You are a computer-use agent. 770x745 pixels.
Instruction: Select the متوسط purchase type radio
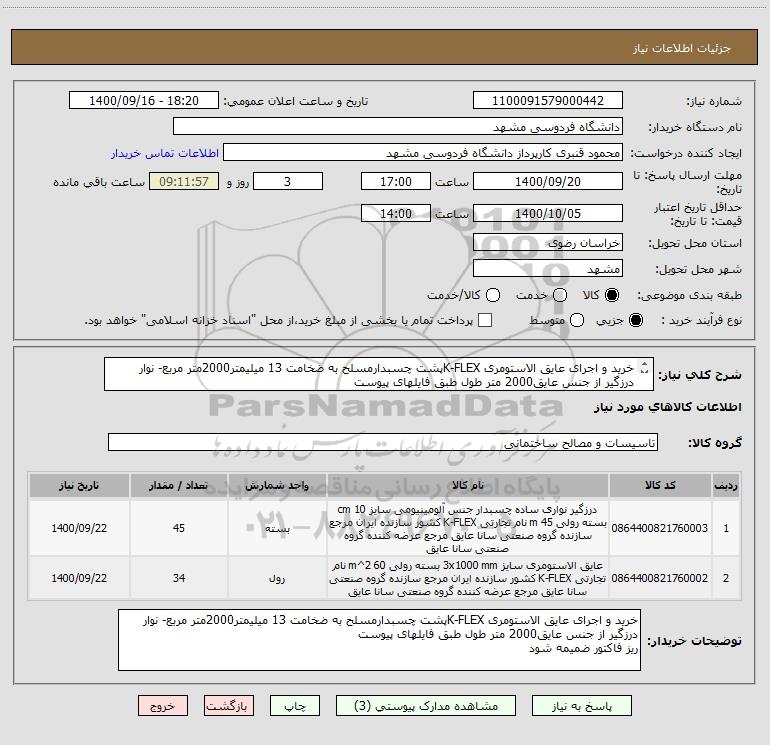click(577, 320)
